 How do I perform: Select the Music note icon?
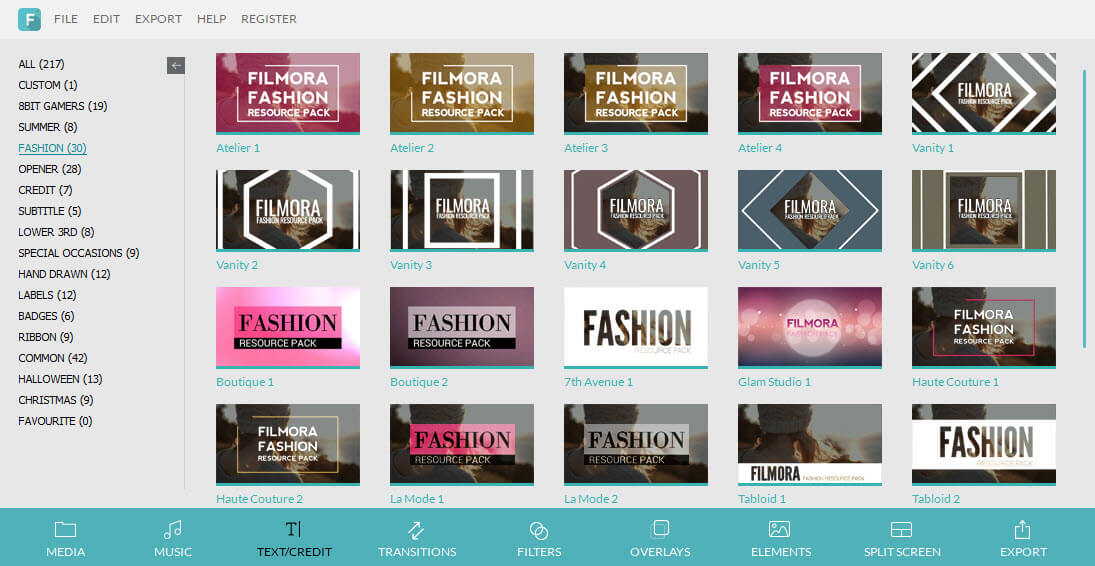[172, 530]
